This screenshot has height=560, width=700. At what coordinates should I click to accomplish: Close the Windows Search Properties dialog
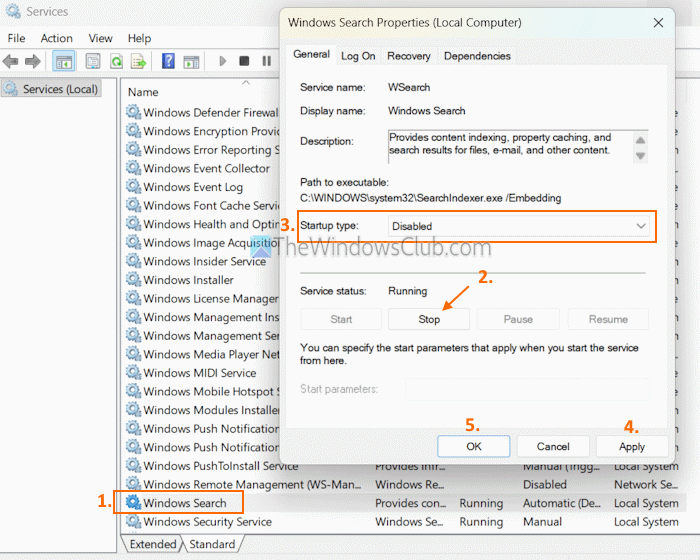658,23
